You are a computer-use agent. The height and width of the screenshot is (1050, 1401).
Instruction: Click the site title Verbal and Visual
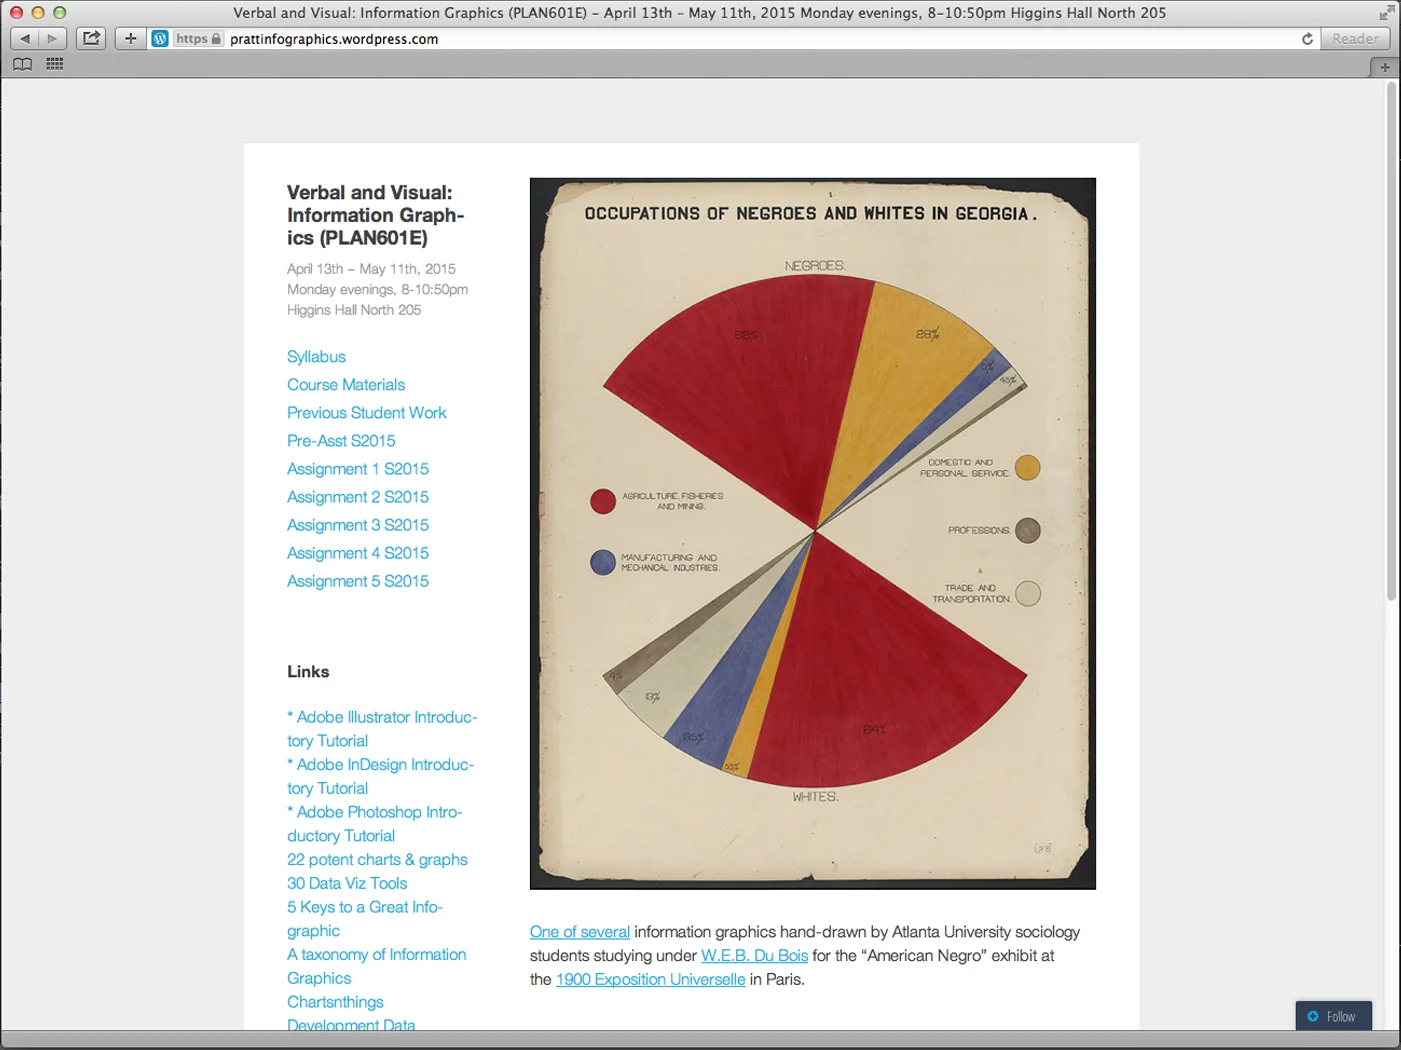coord(375,215)
